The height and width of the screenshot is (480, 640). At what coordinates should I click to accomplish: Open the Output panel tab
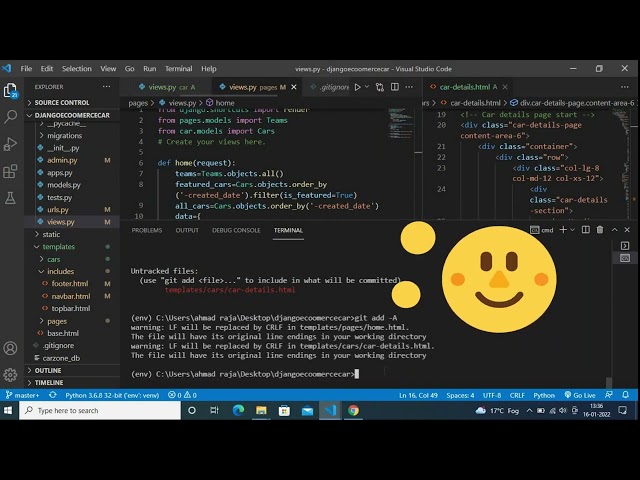pos(187,230)
